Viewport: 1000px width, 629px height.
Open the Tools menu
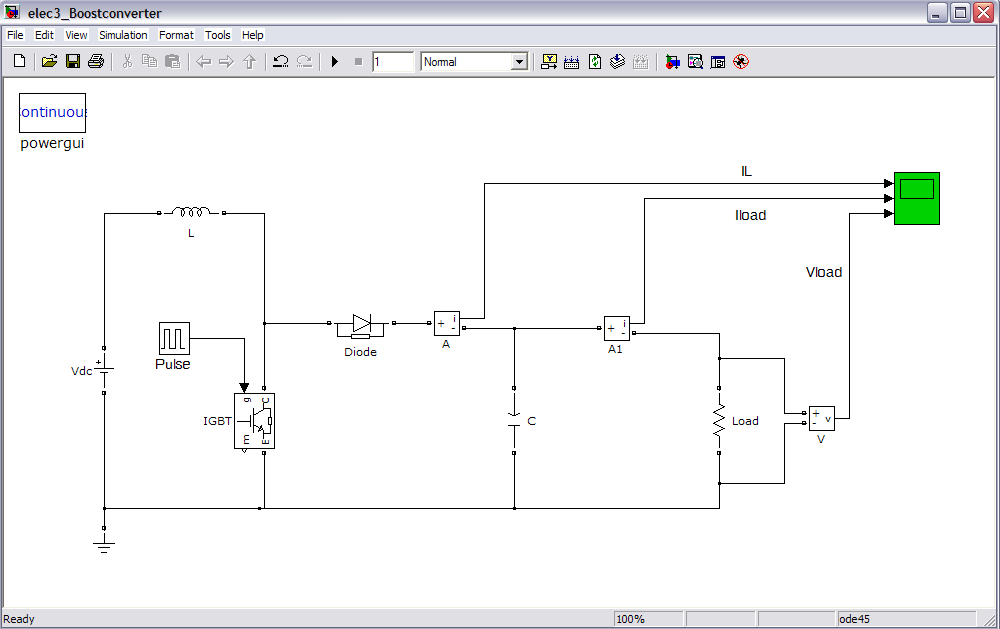pos(218,35)
